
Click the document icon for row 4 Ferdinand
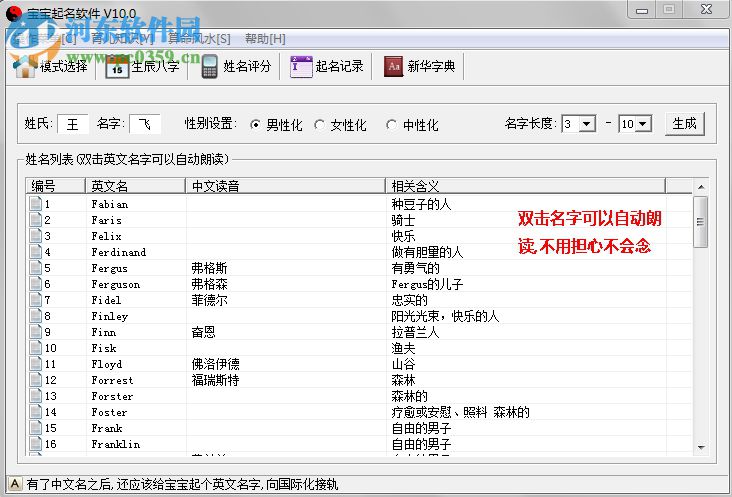click(x=35, y=252)
